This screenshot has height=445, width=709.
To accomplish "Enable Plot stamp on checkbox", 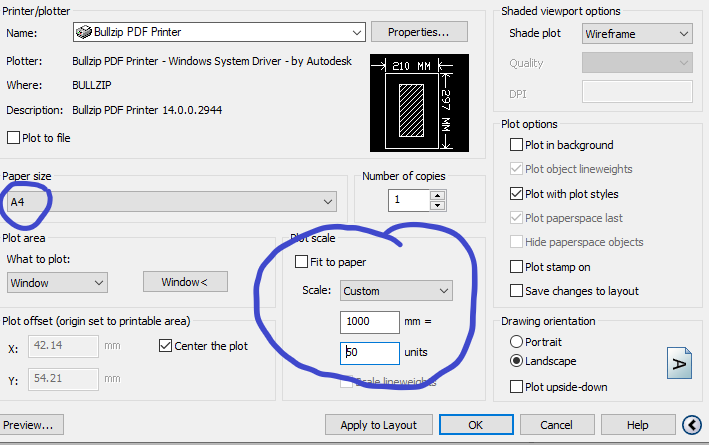I will coord(516,266).
